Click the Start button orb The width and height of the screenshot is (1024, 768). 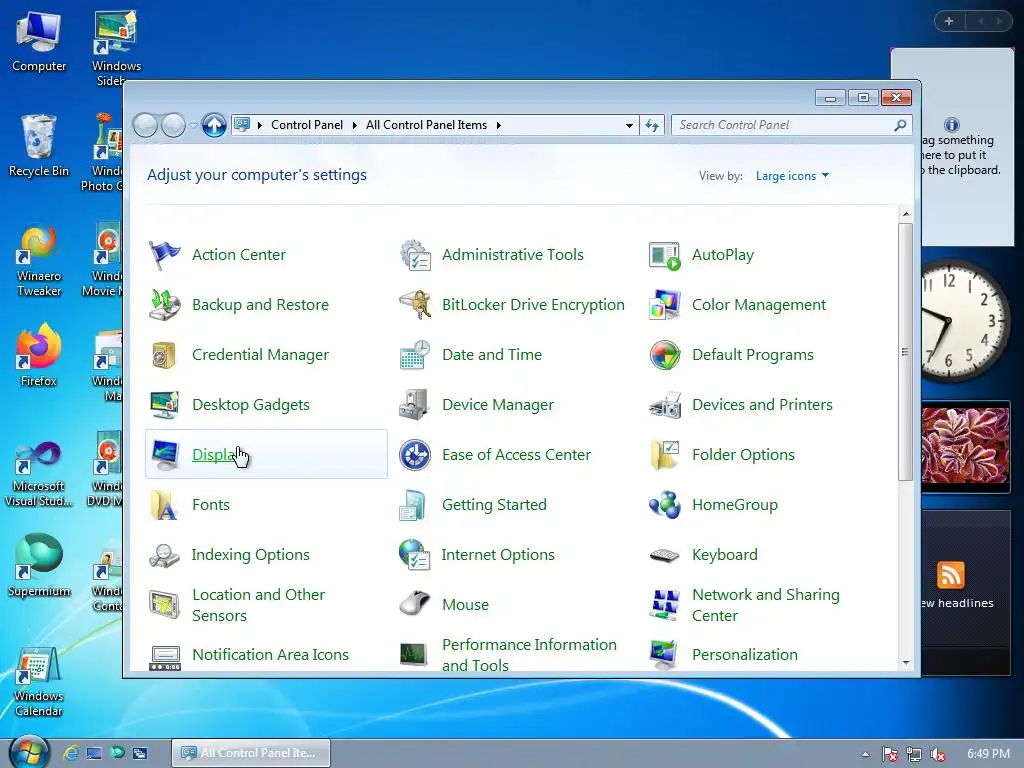tap(29, 752)
